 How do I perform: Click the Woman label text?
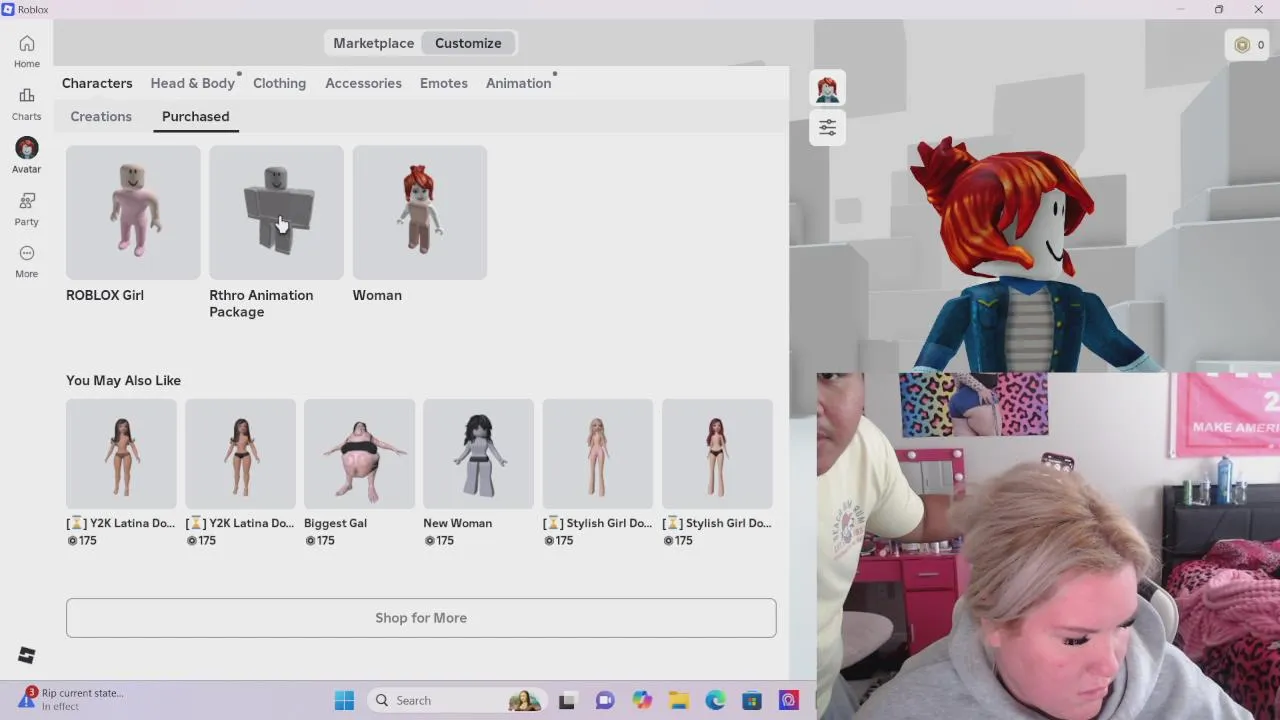pos(377,295)
